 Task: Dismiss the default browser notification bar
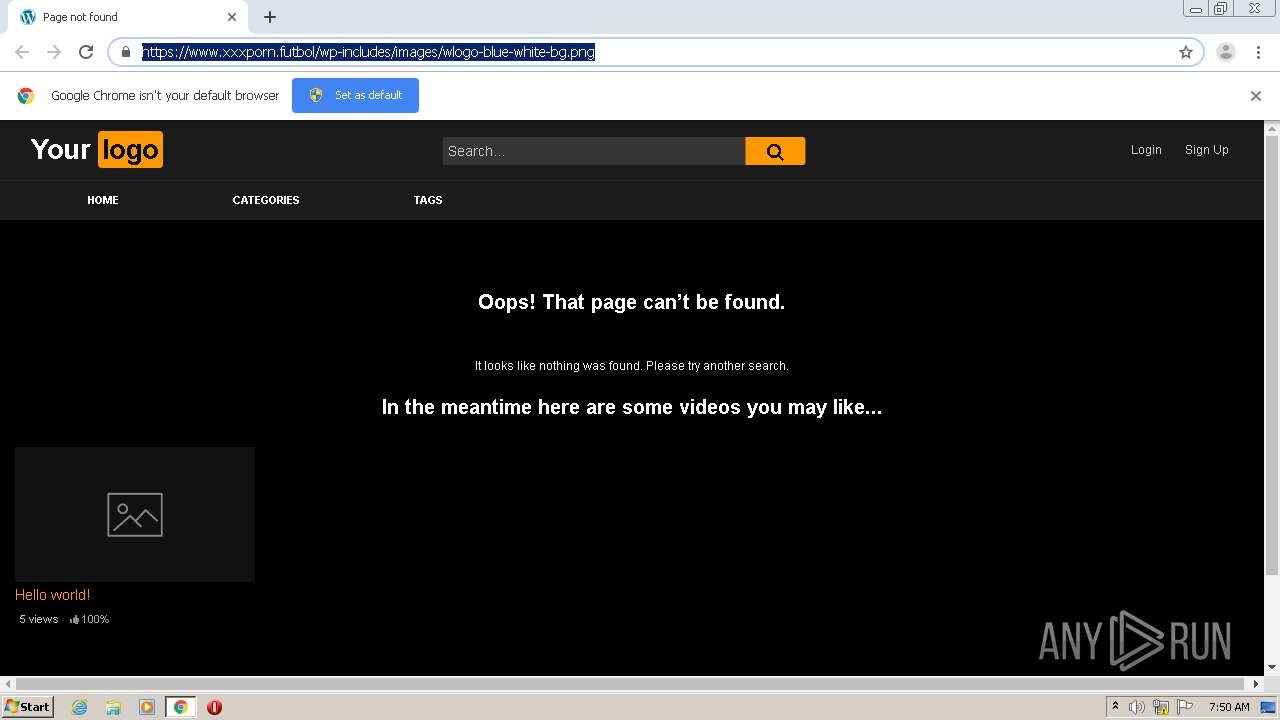point(1256,96)
